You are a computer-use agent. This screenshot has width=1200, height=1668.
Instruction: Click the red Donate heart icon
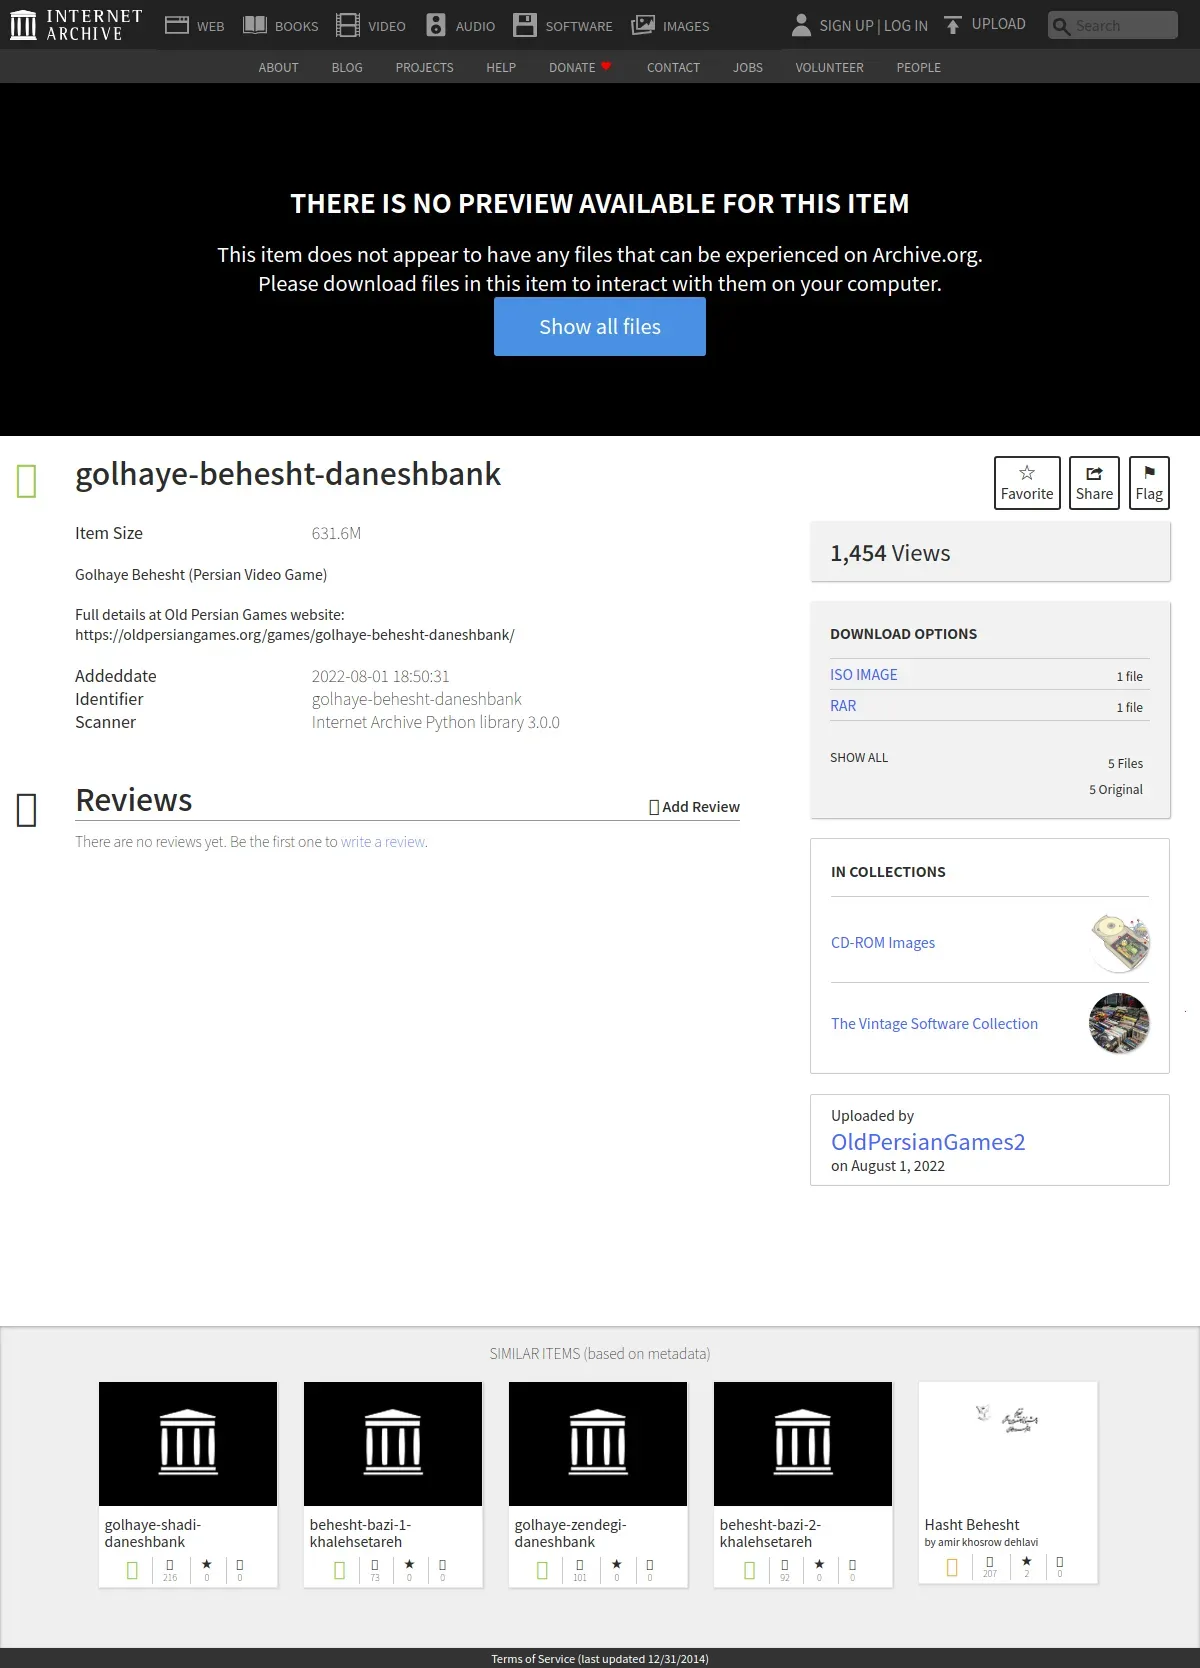[606, 66]
